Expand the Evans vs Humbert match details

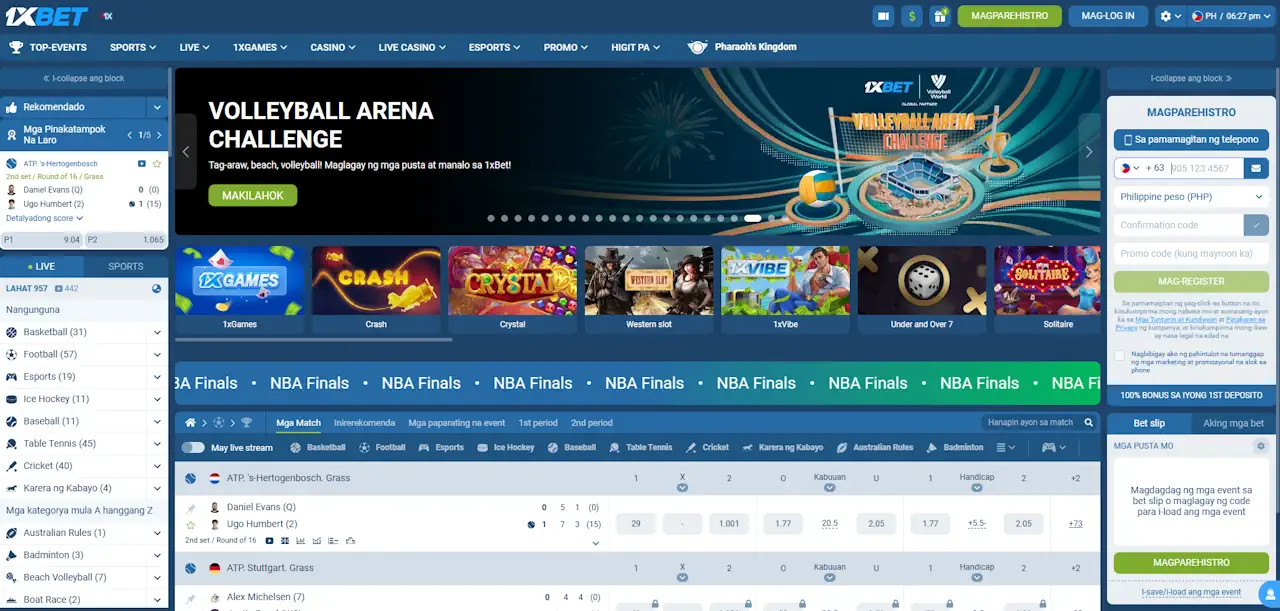coord(595,543)
